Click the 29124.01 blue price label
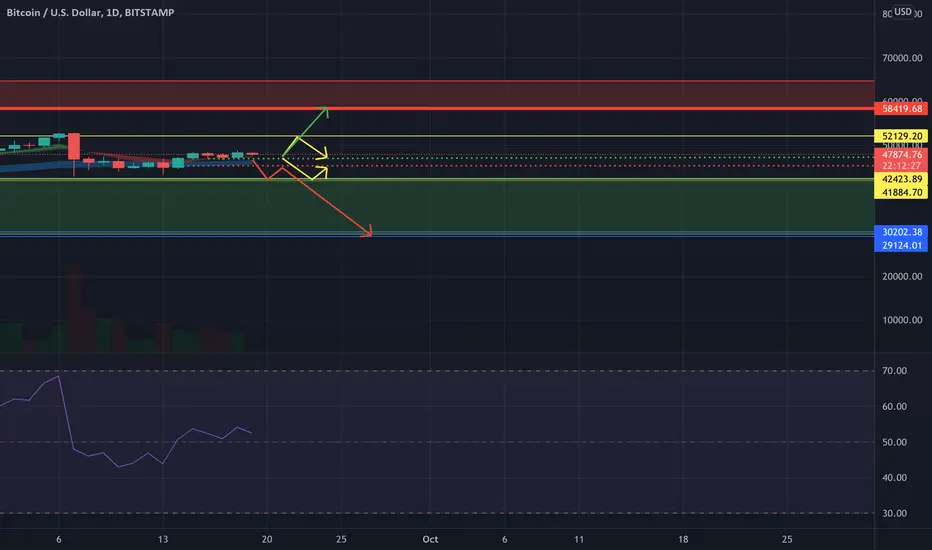Screen dimensions: 932x550 (901, 245)
